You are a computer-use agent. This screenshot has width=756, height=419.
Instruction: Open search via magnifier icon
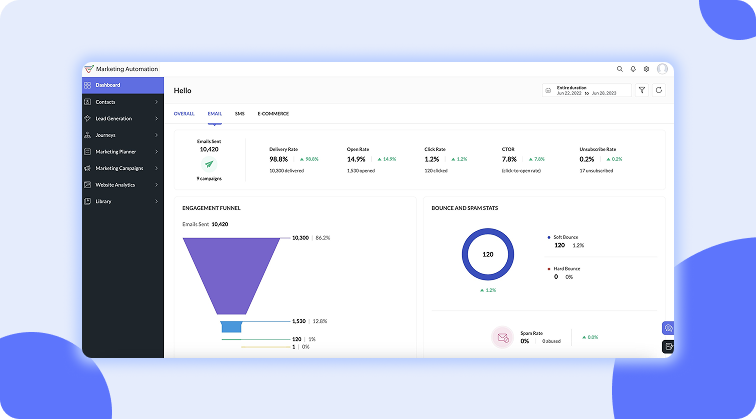click(x=620, y=69)
